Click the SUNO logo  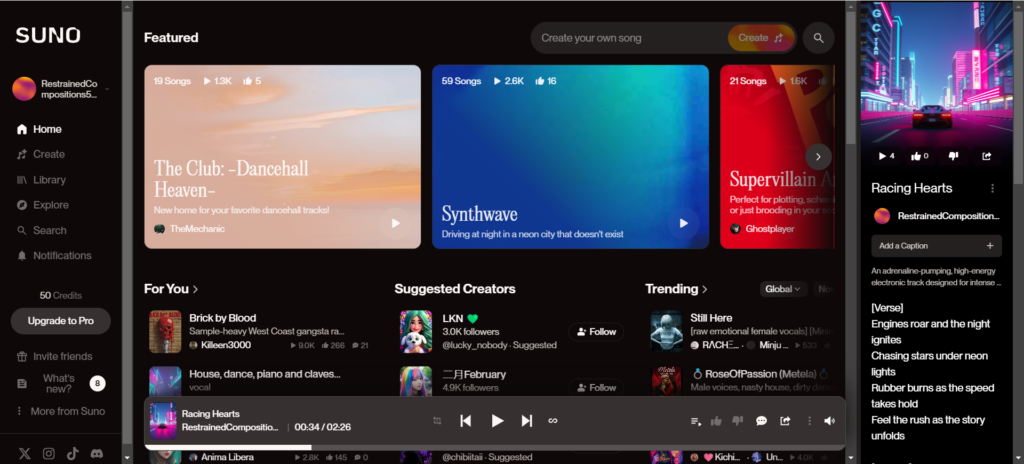(48, 35)
